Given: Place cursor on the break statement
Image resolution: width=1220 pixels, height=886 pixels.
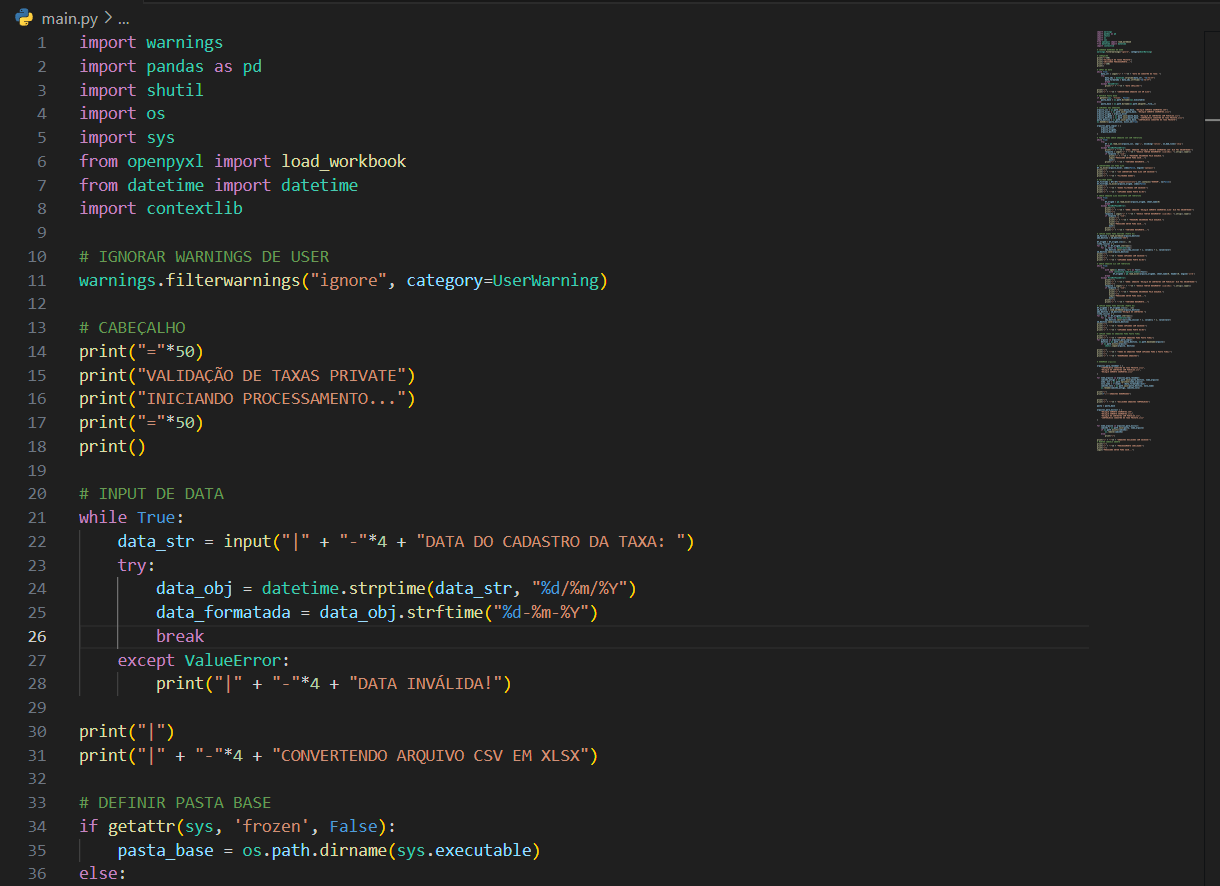Looking at the screenshot, I should point(180,636).
